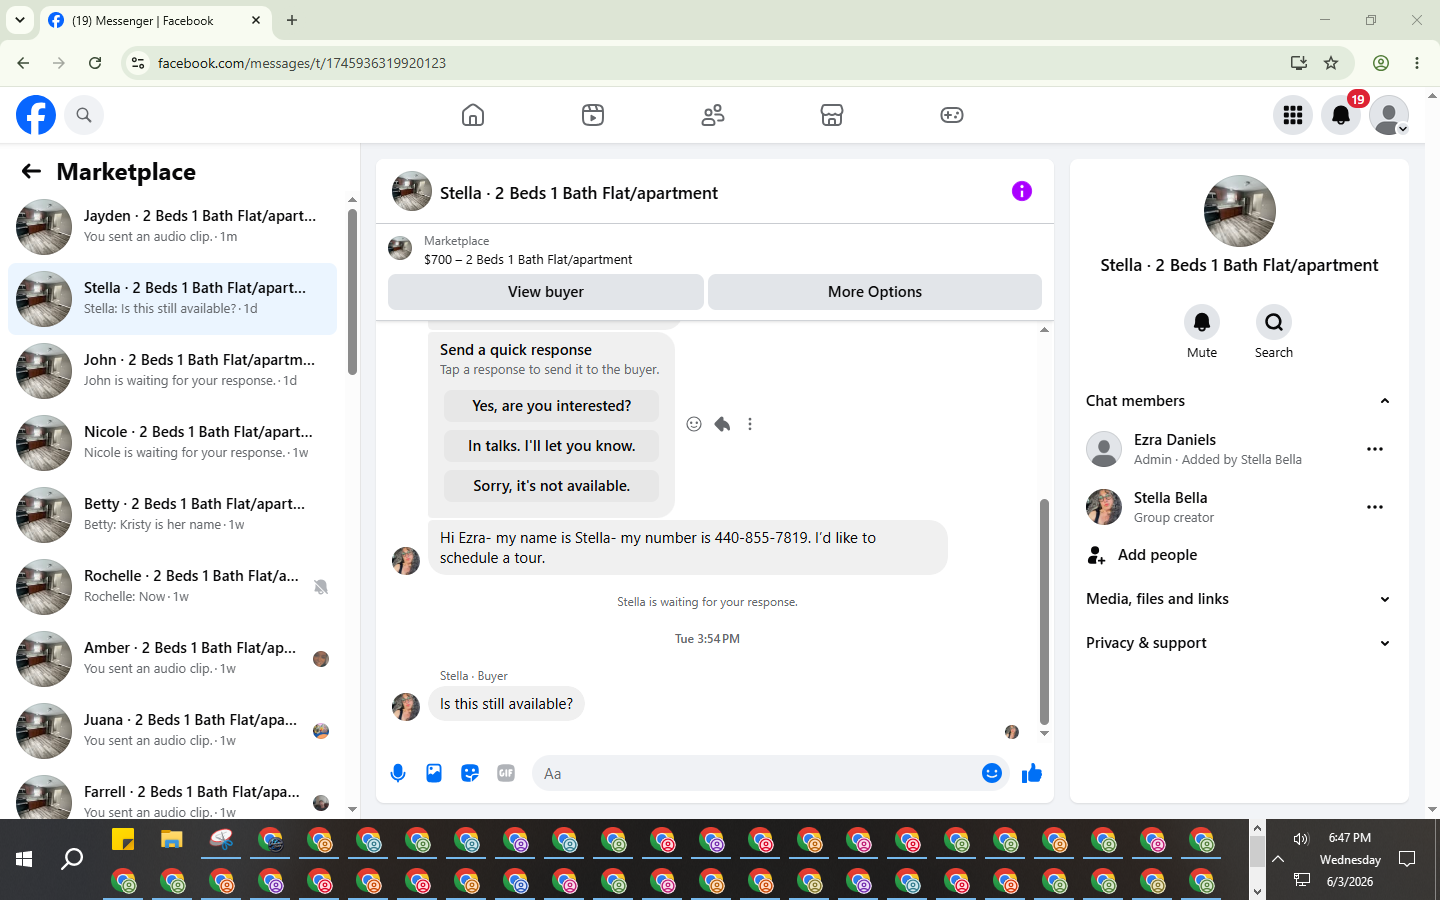Search in conversation using the Search button

tap(1274, 322)
